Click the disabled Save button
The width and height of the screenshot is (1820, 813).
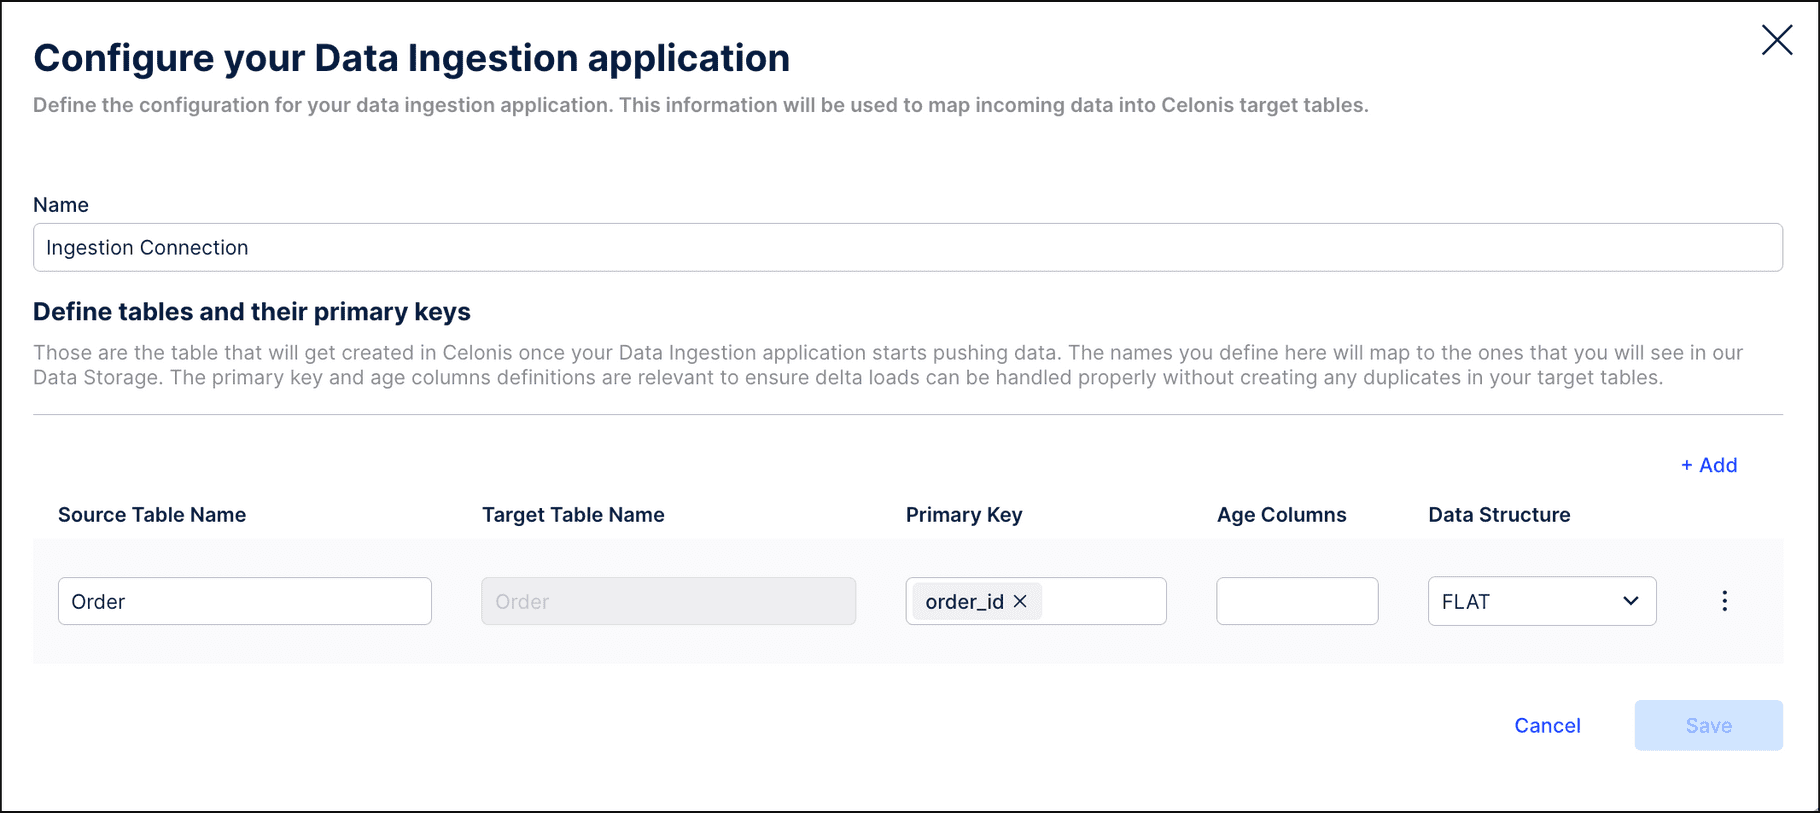(x=1709, y=725)
